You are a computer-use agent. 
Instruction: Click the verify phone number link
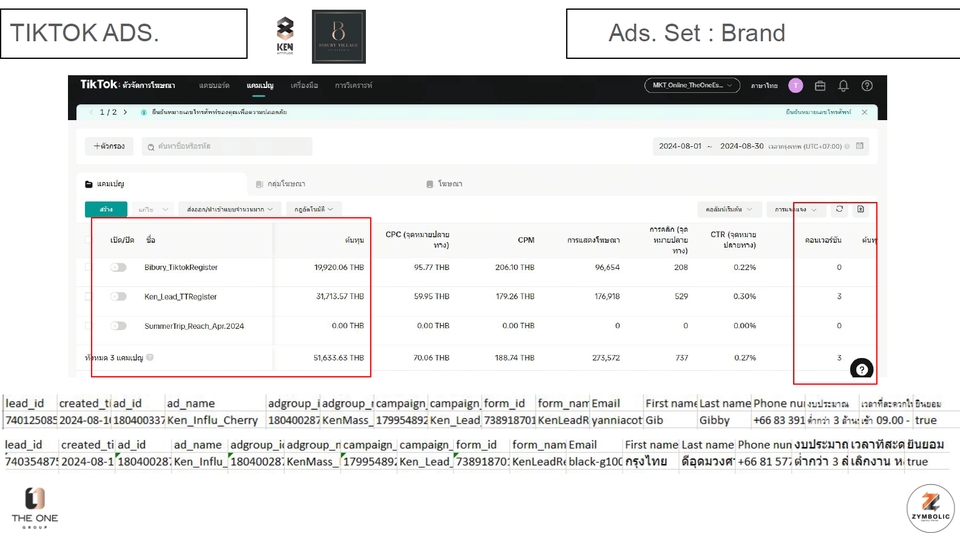pyautogui.click(x=818, y=112)
